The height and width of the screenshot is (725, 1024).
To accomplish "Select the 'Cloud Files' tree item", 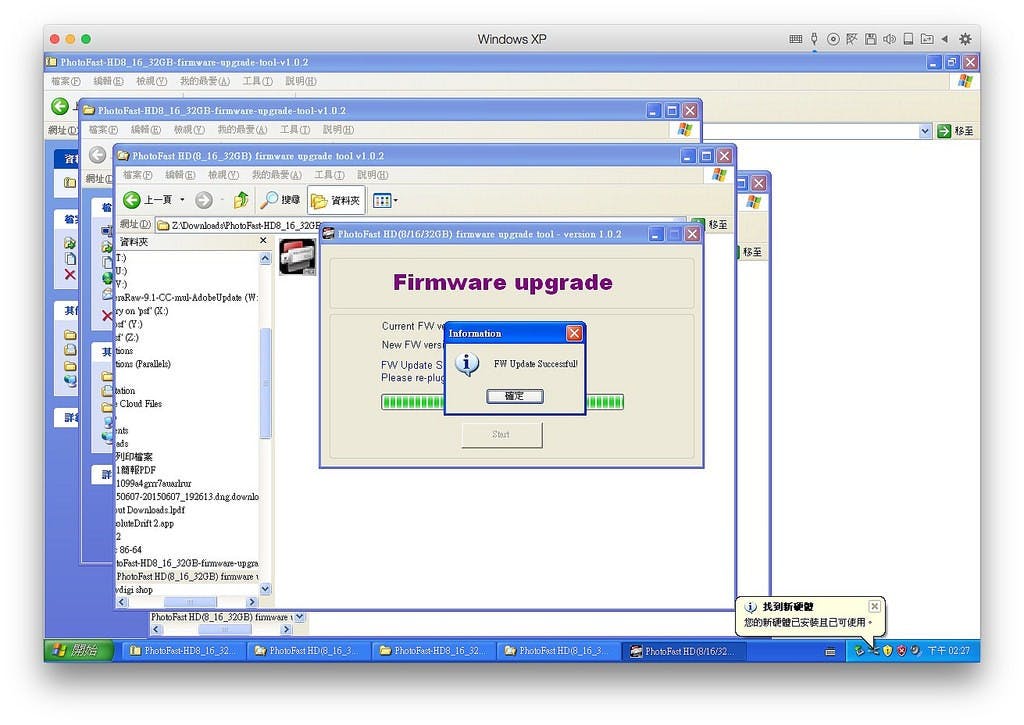I will point(140,404).
